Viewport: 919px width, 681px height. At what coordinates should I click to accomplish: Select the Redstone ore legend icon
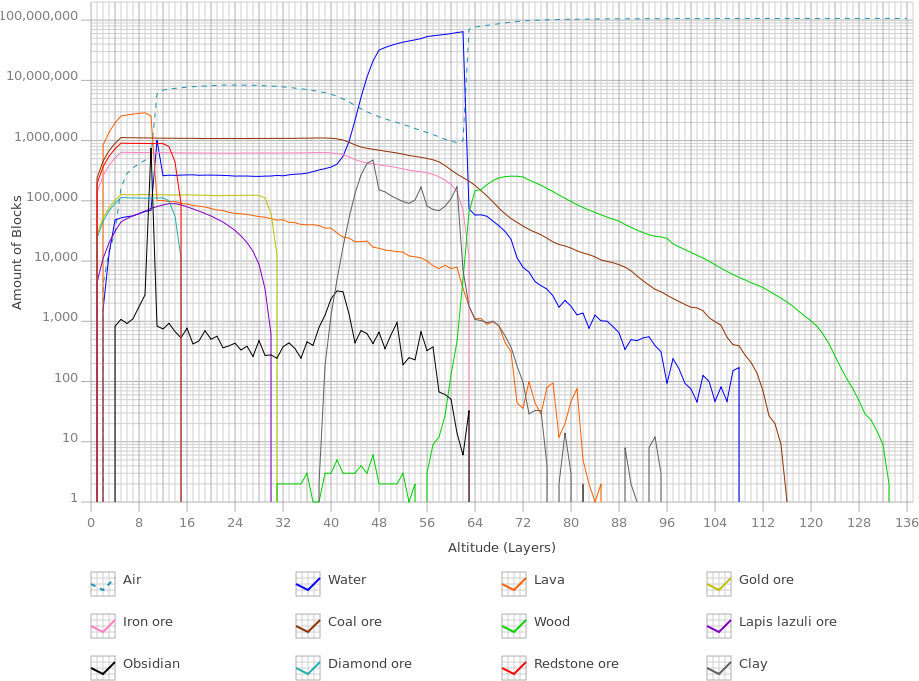[x=514, y=668]
